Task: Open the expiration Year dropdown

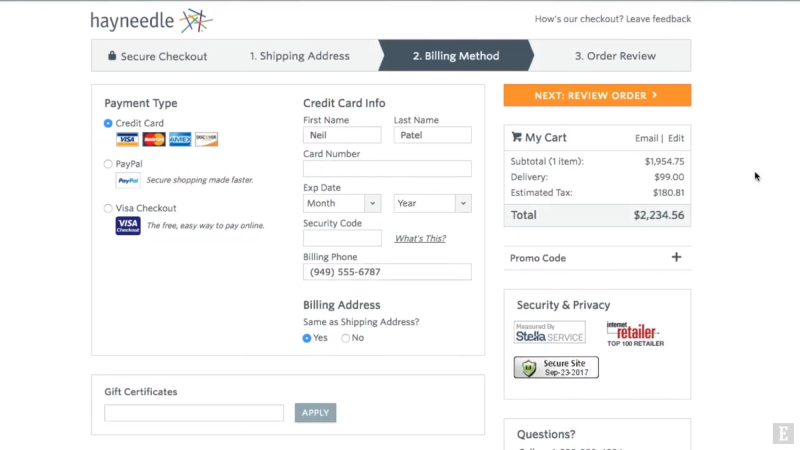Action: 432,203
